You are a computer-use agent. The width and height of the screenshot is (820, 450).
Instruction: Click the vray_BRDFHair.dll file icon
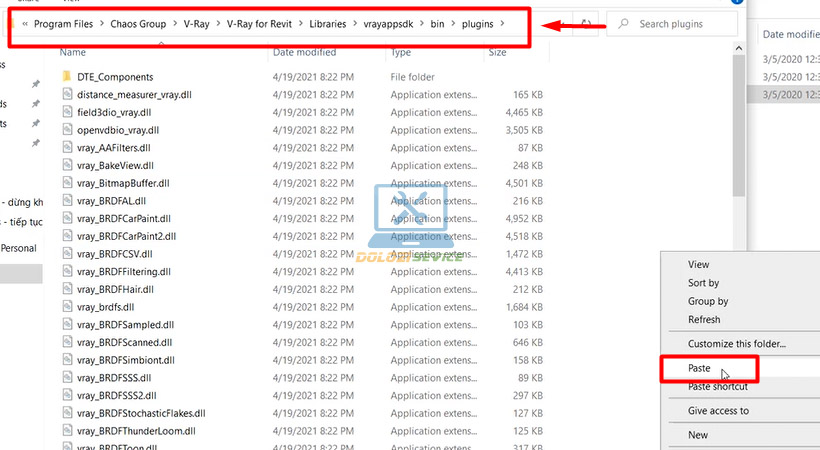click(x=66, y=289)
